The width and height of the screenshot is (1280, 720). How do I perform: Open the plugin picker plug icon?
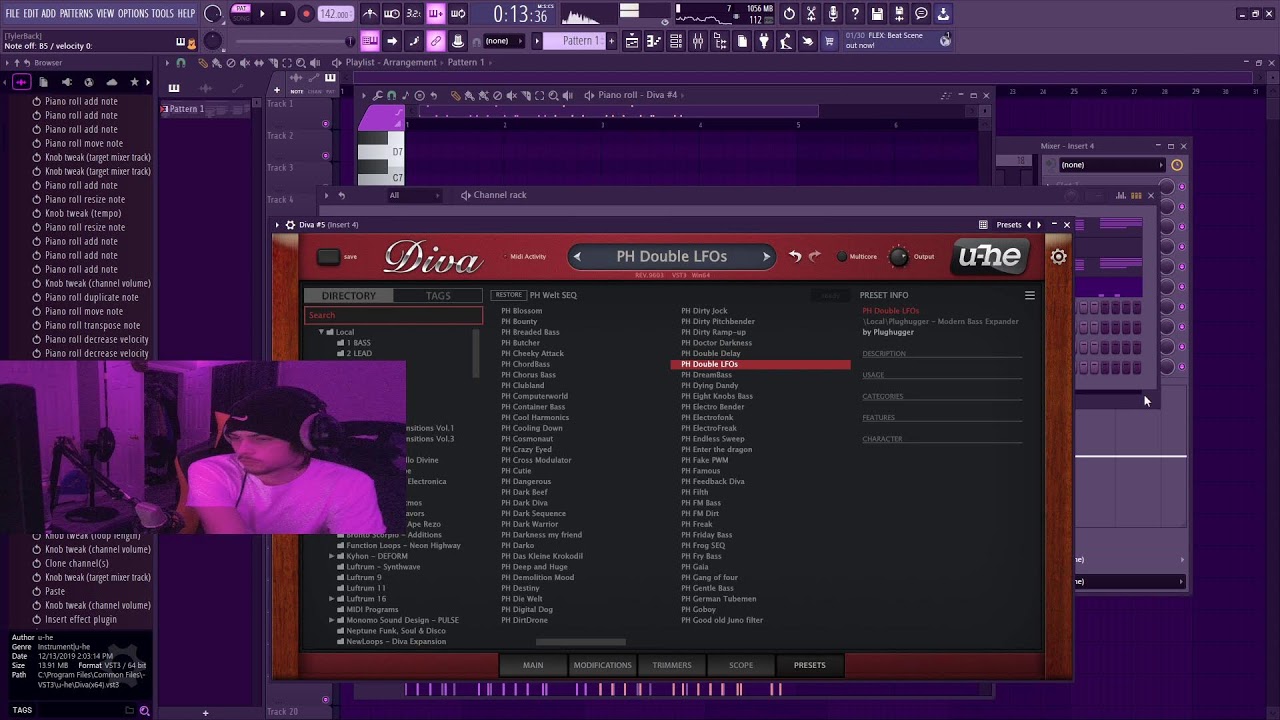tap(764, 41)
